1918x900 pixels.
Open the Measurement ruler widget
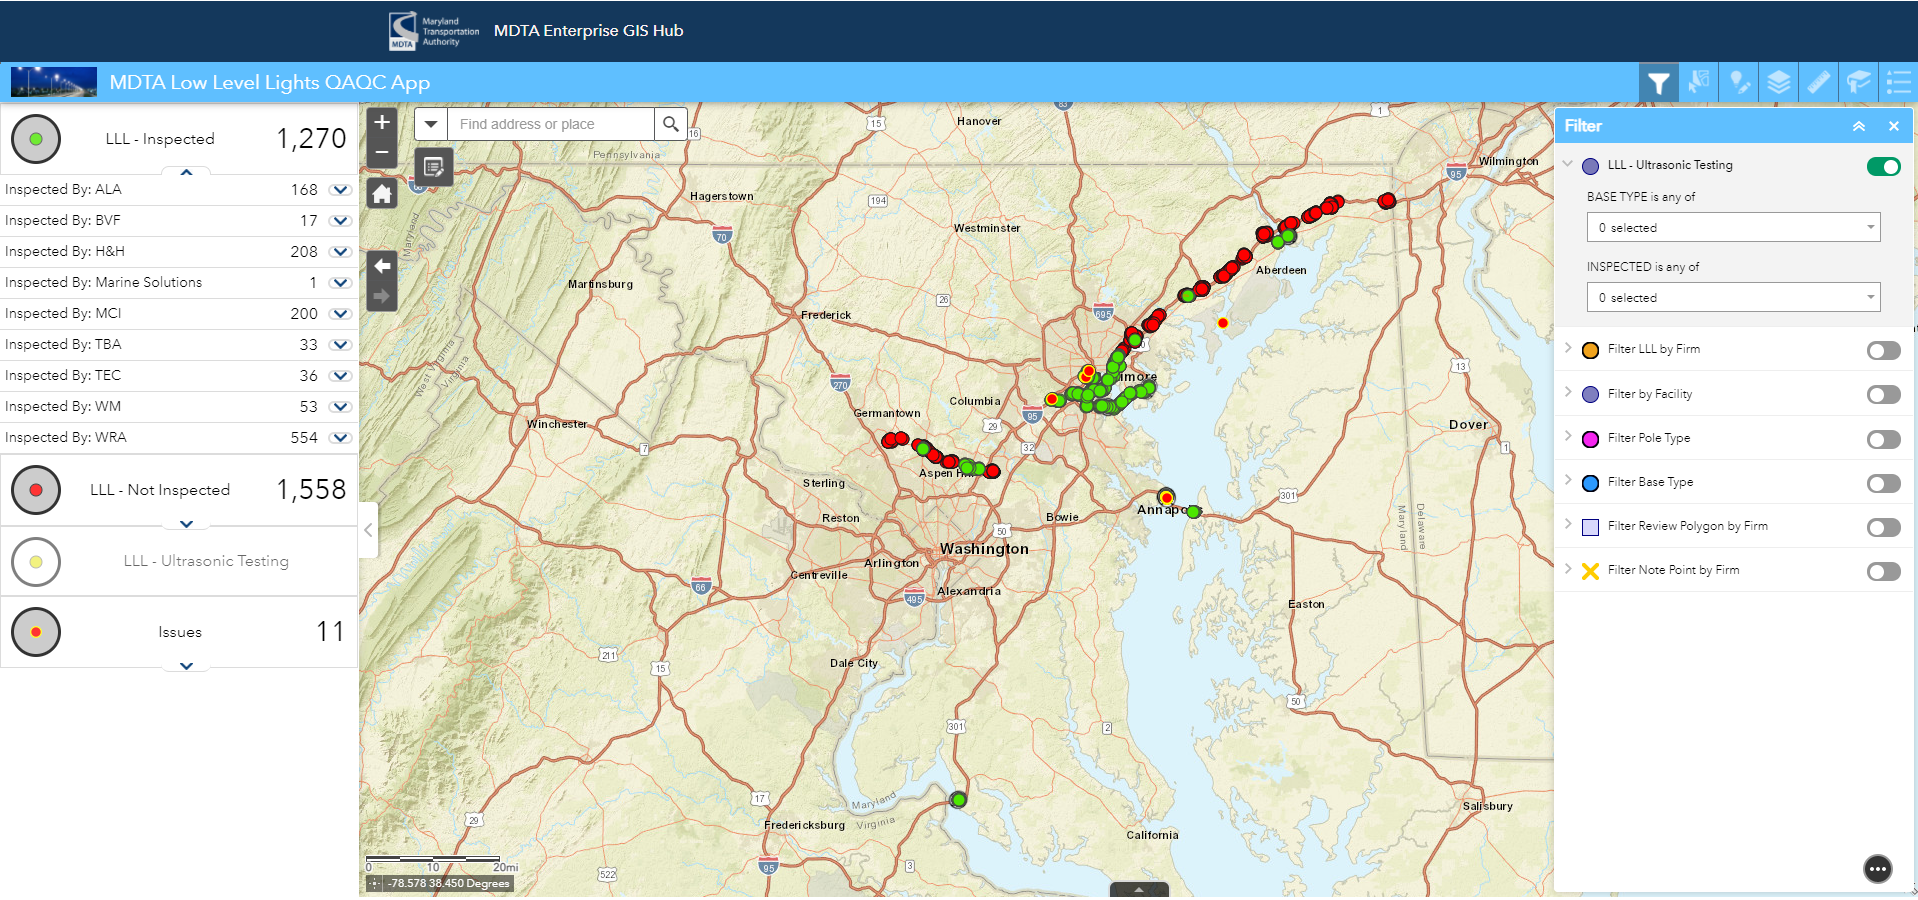pyautogui.click(x=1818, y=83)
